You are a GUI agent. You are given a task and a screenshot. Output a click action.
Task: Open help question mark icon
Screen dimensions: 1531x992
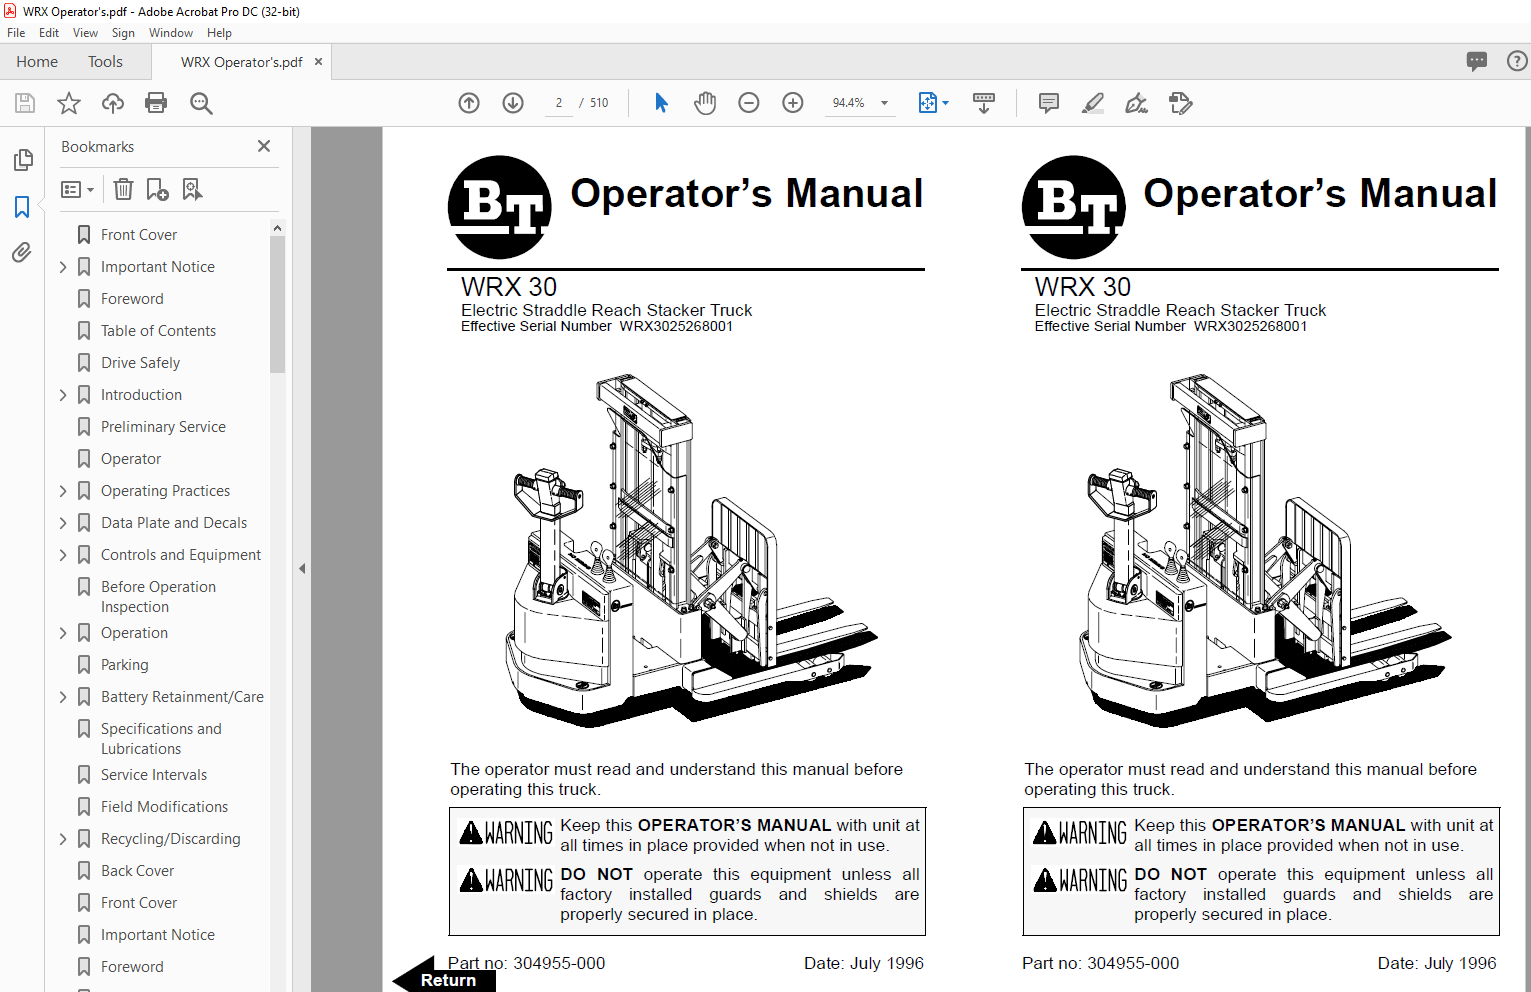1517,61
